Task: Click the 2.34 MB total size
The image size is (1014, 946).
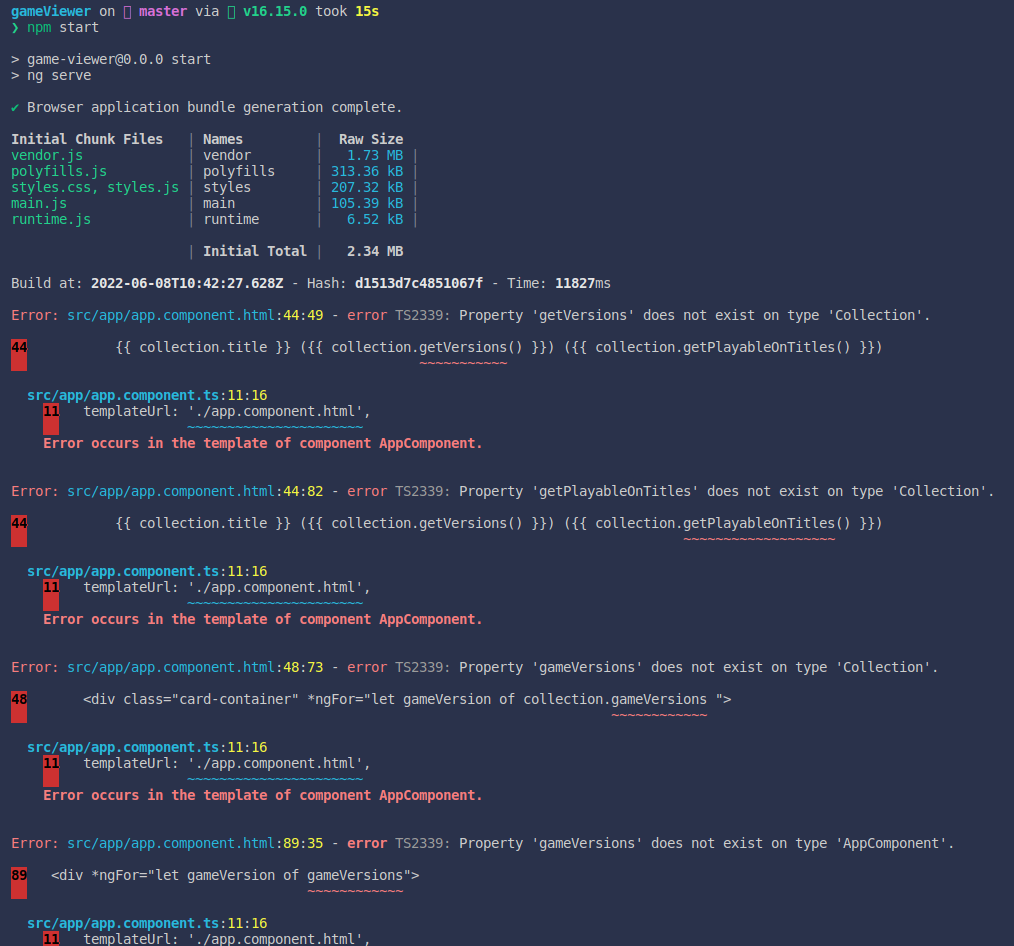Action: pyautogui.click(x=374, y=251)
